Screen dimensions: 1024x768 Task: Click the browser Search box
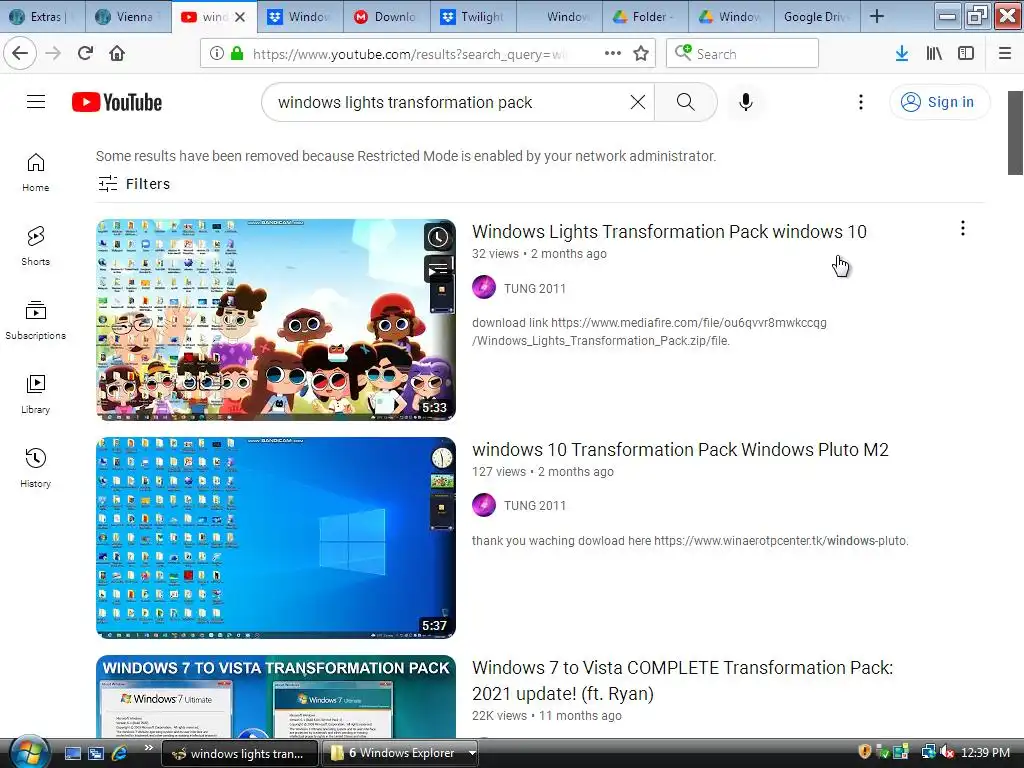[743, 54]
